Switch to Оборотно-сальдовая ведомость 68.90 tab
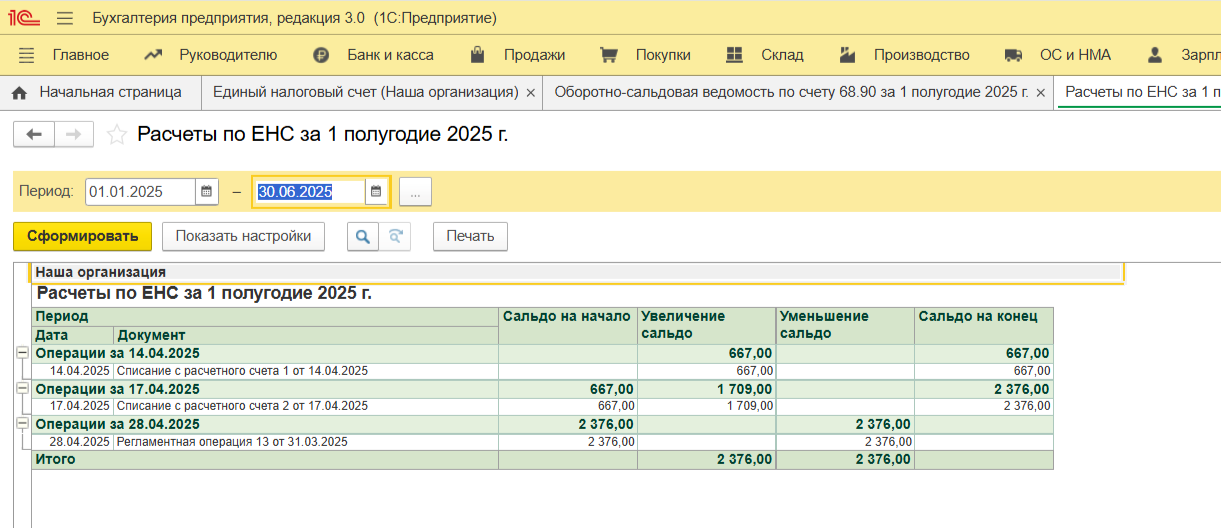 tap(791, 92)
